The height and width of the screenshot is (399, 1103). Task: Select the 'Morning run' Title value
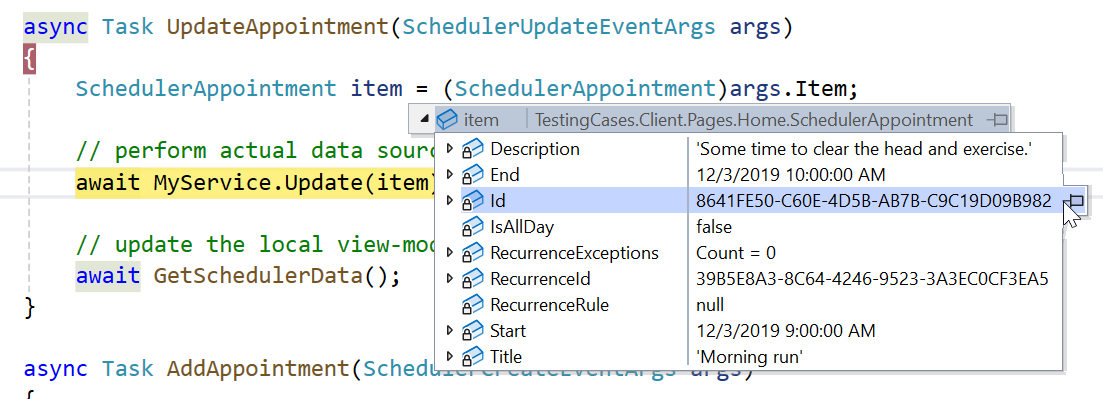pyautogui.click(x=748, y=357)
